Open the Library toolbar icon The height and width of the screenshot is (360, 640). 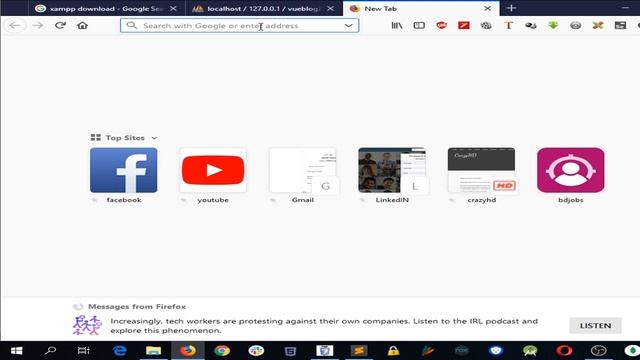pos(397,25)
